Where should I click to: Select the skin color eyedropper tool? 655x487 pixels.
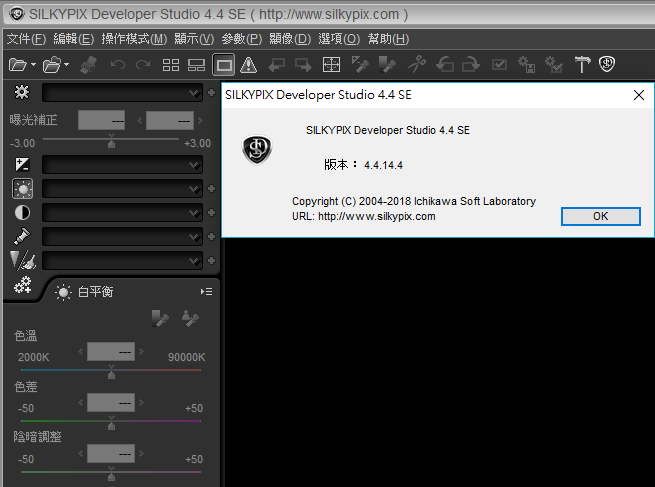click(x=387, y=65)
